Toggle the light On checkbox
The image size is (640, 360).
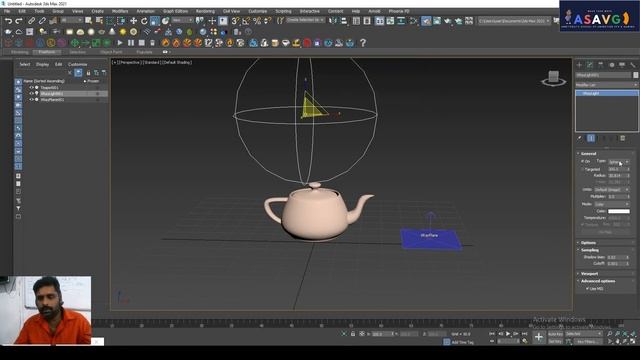coord(583,162)
